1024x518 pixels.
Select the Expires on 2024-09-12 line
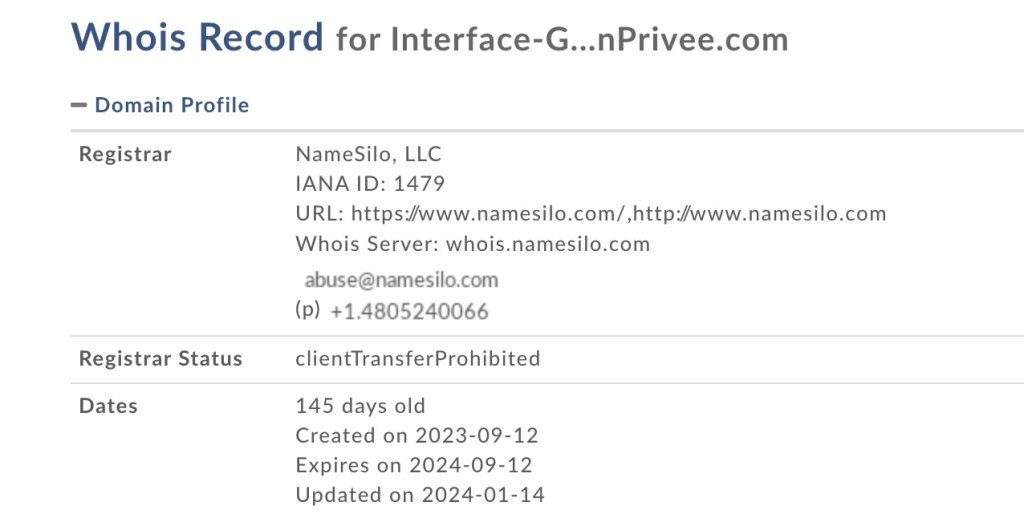tap(414, 465)
